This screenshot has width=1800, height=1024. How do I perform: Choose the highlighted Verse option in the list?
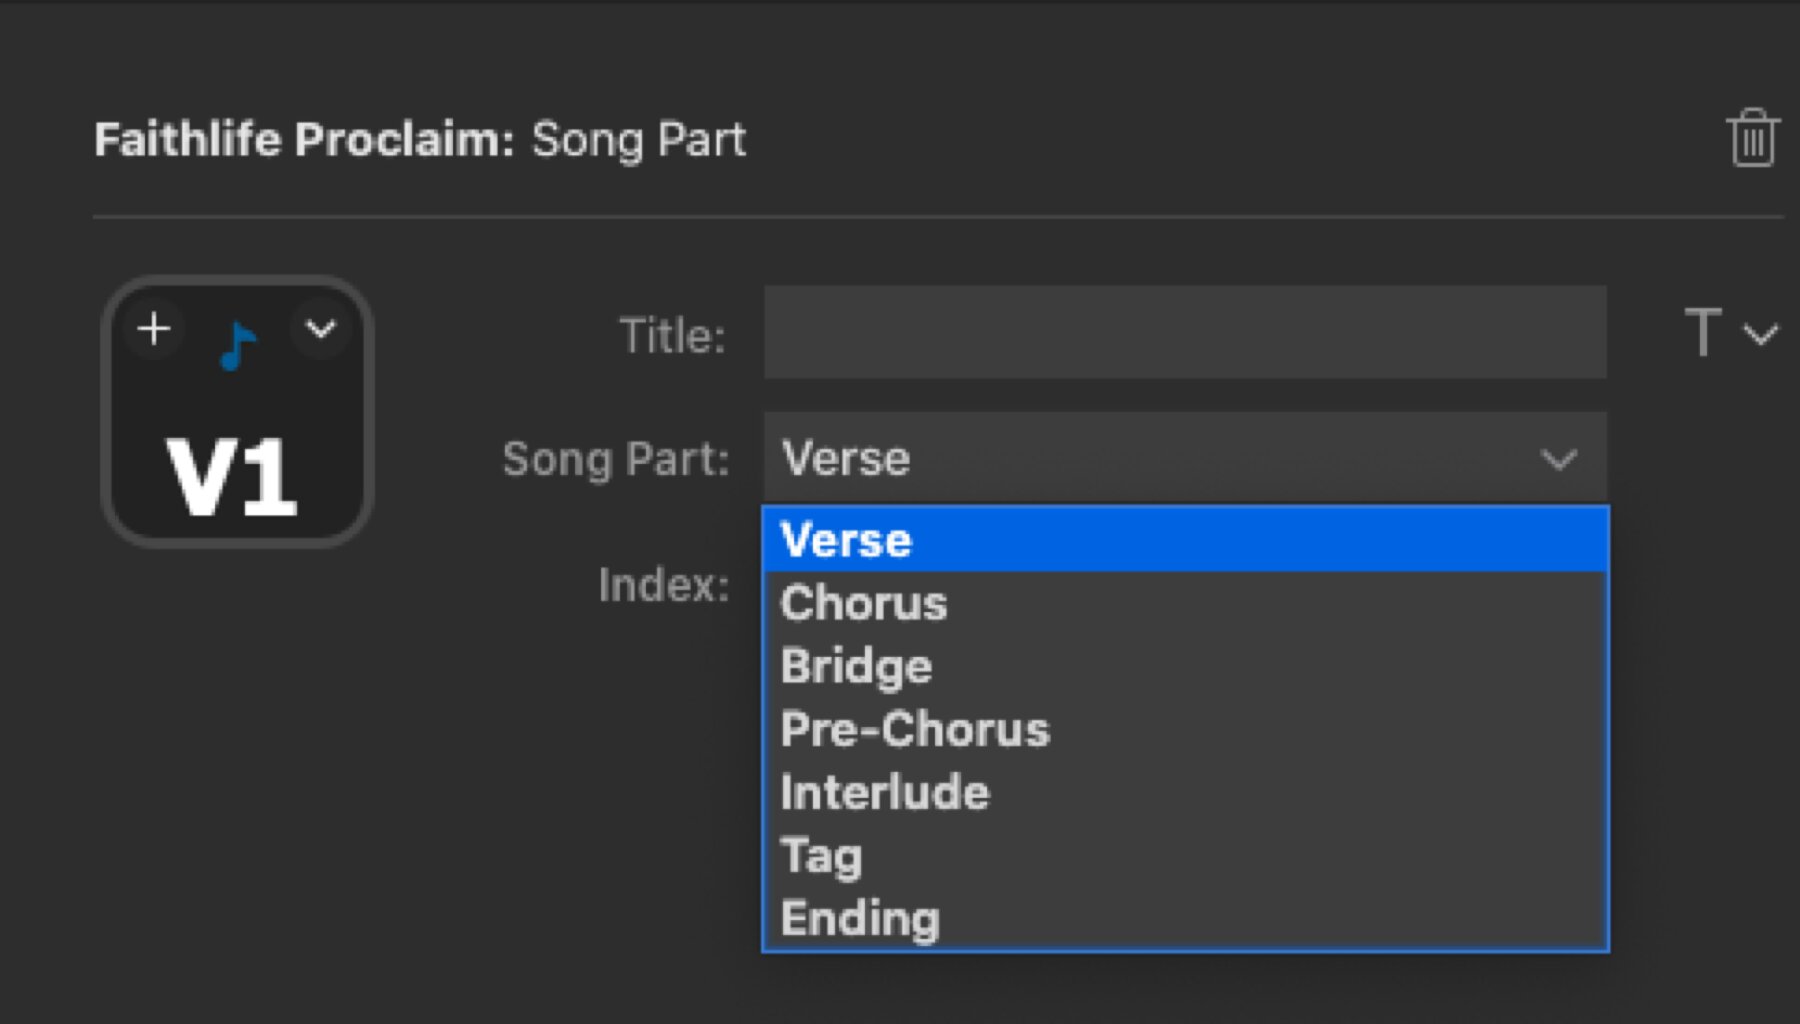(x=1185, y=540)
